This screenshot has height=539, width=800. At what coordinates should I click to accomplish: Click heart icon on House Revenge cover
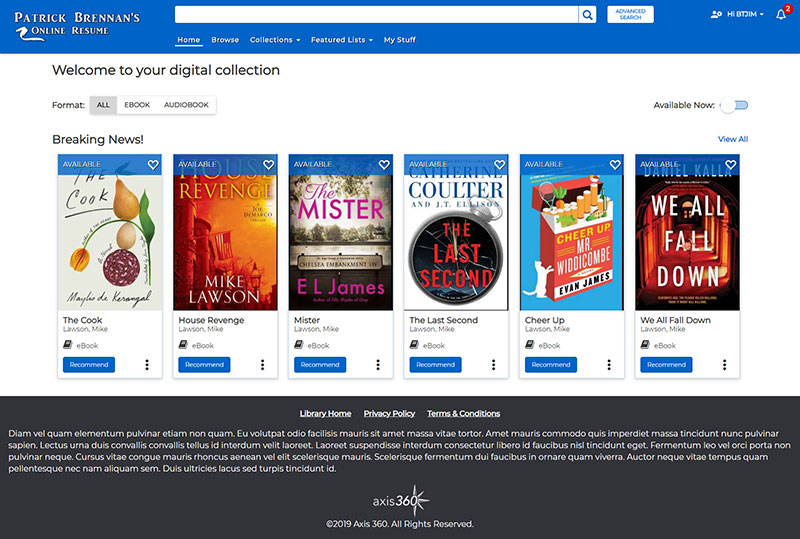tap(269, 165)
